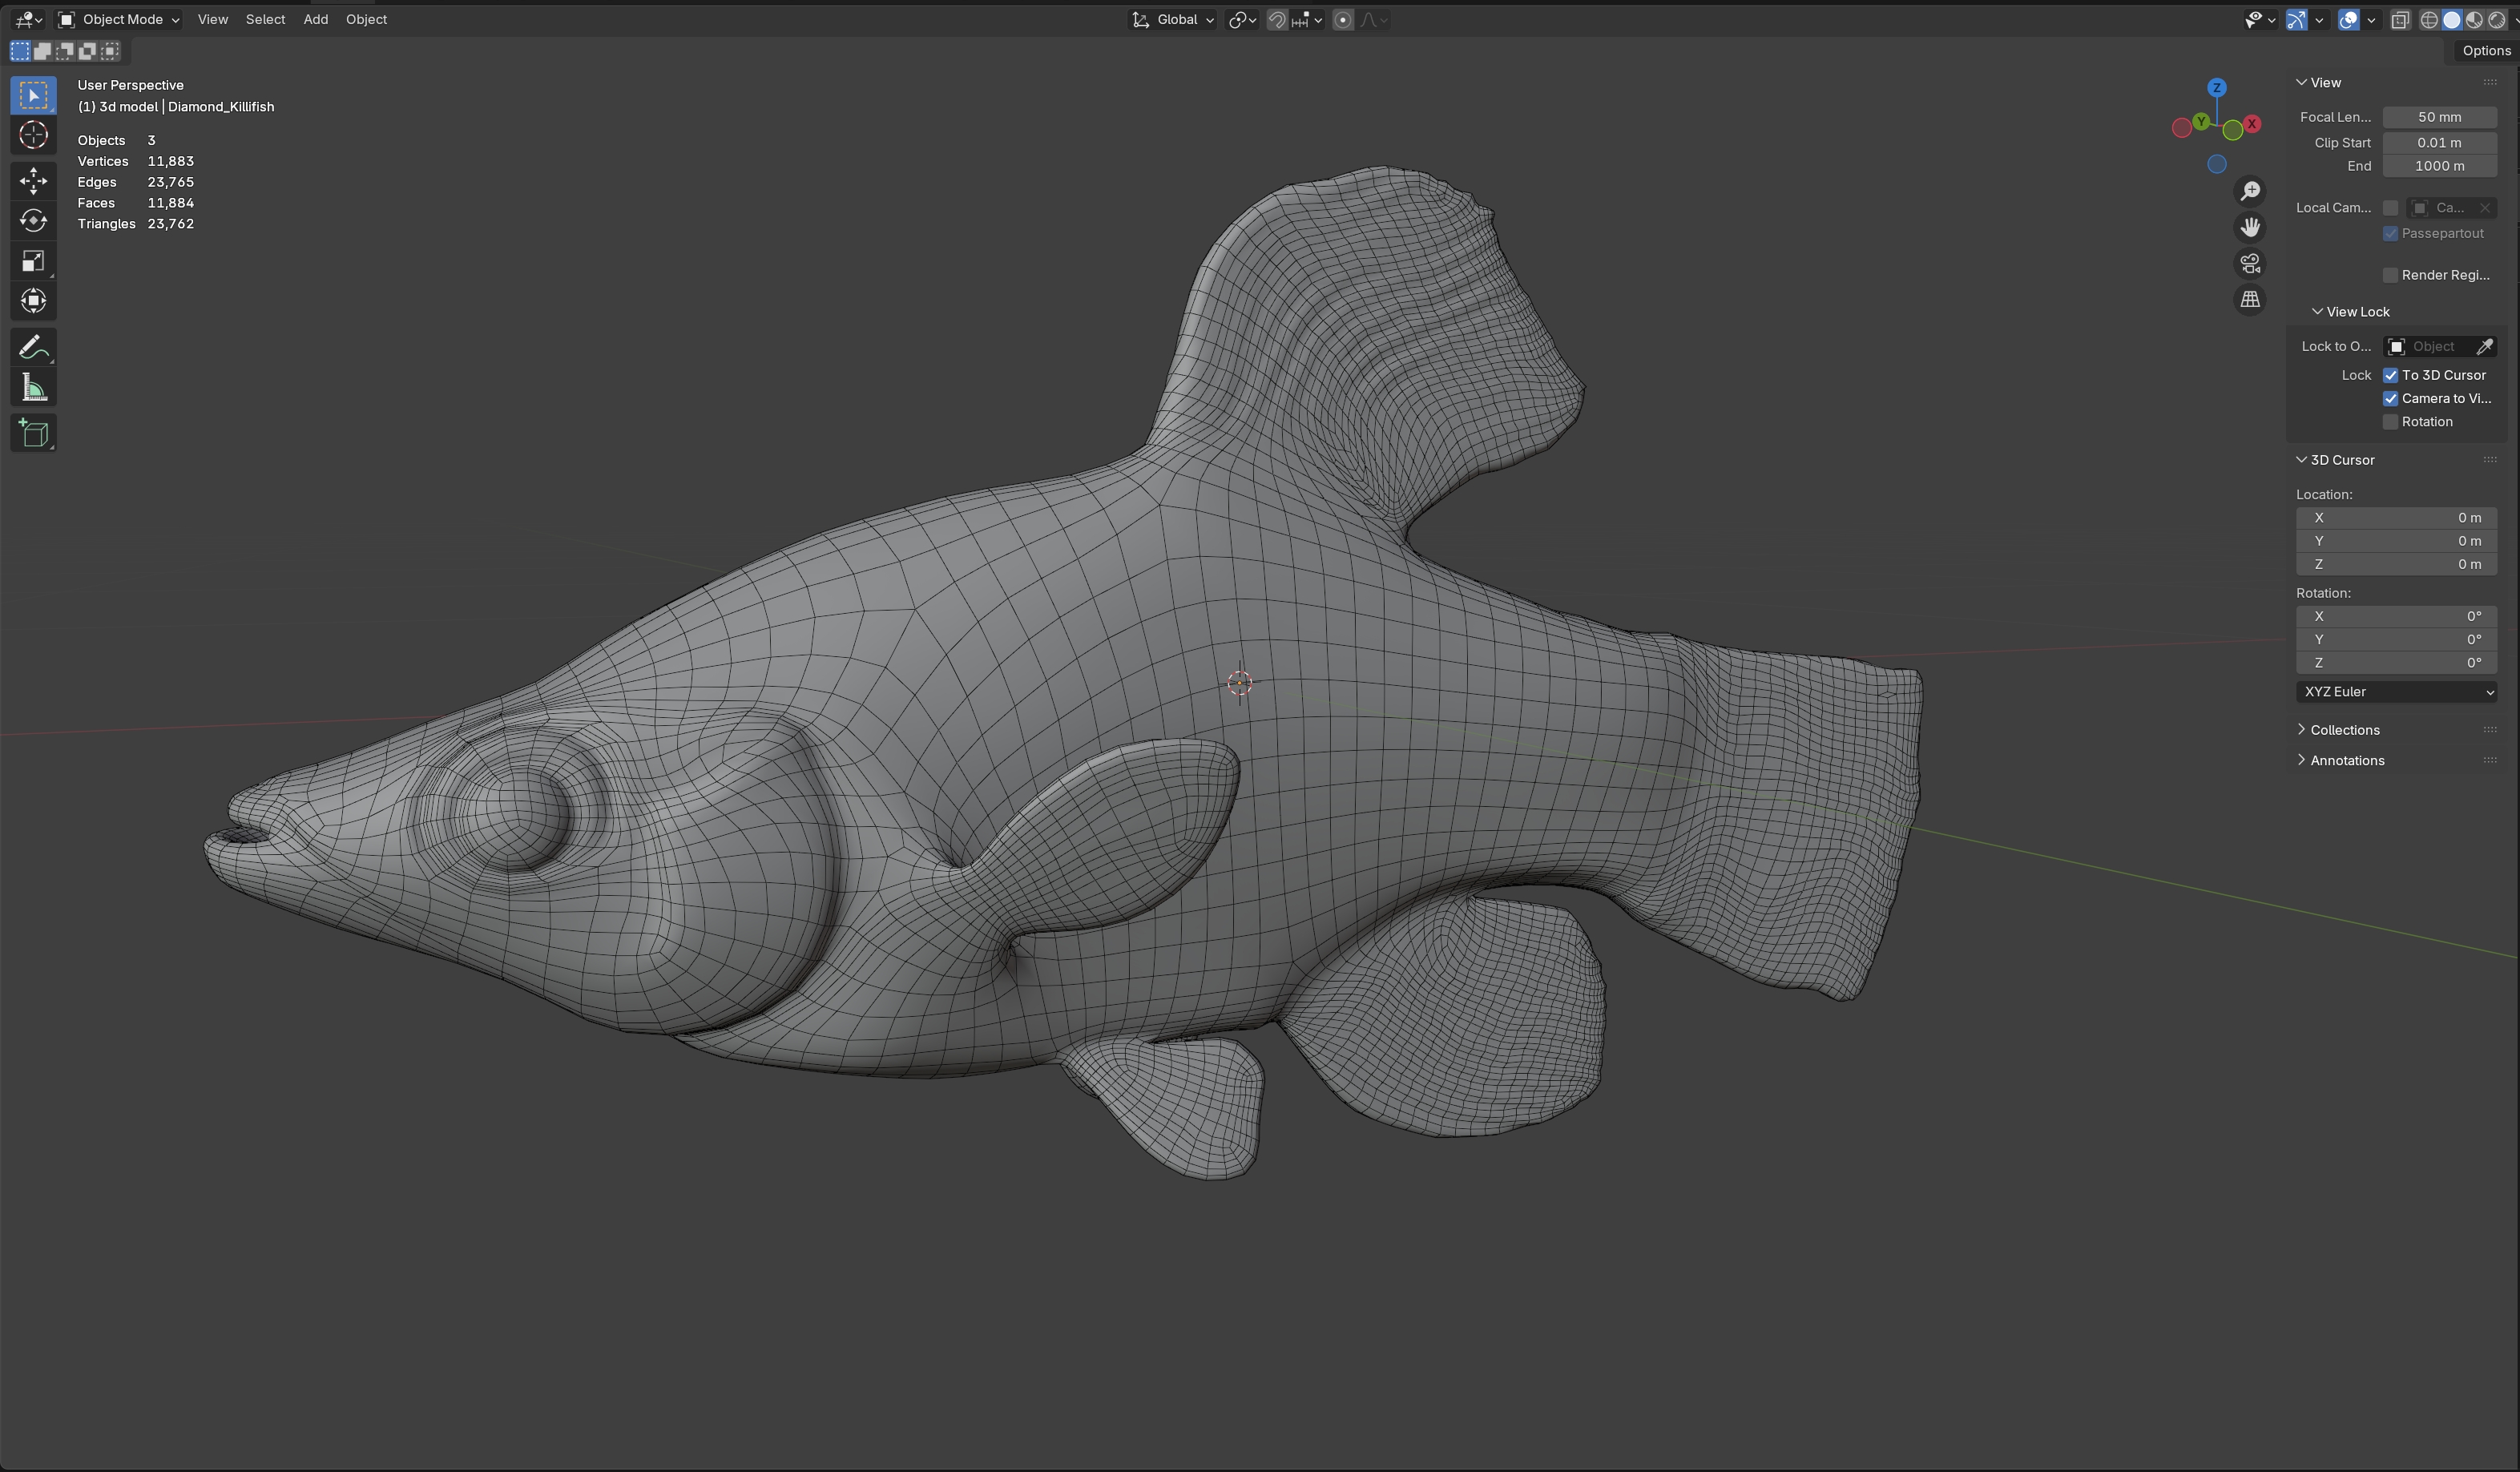Select the Add Cube tool
Viewport: 2520px width, 1472px height.
coord(33,433)
